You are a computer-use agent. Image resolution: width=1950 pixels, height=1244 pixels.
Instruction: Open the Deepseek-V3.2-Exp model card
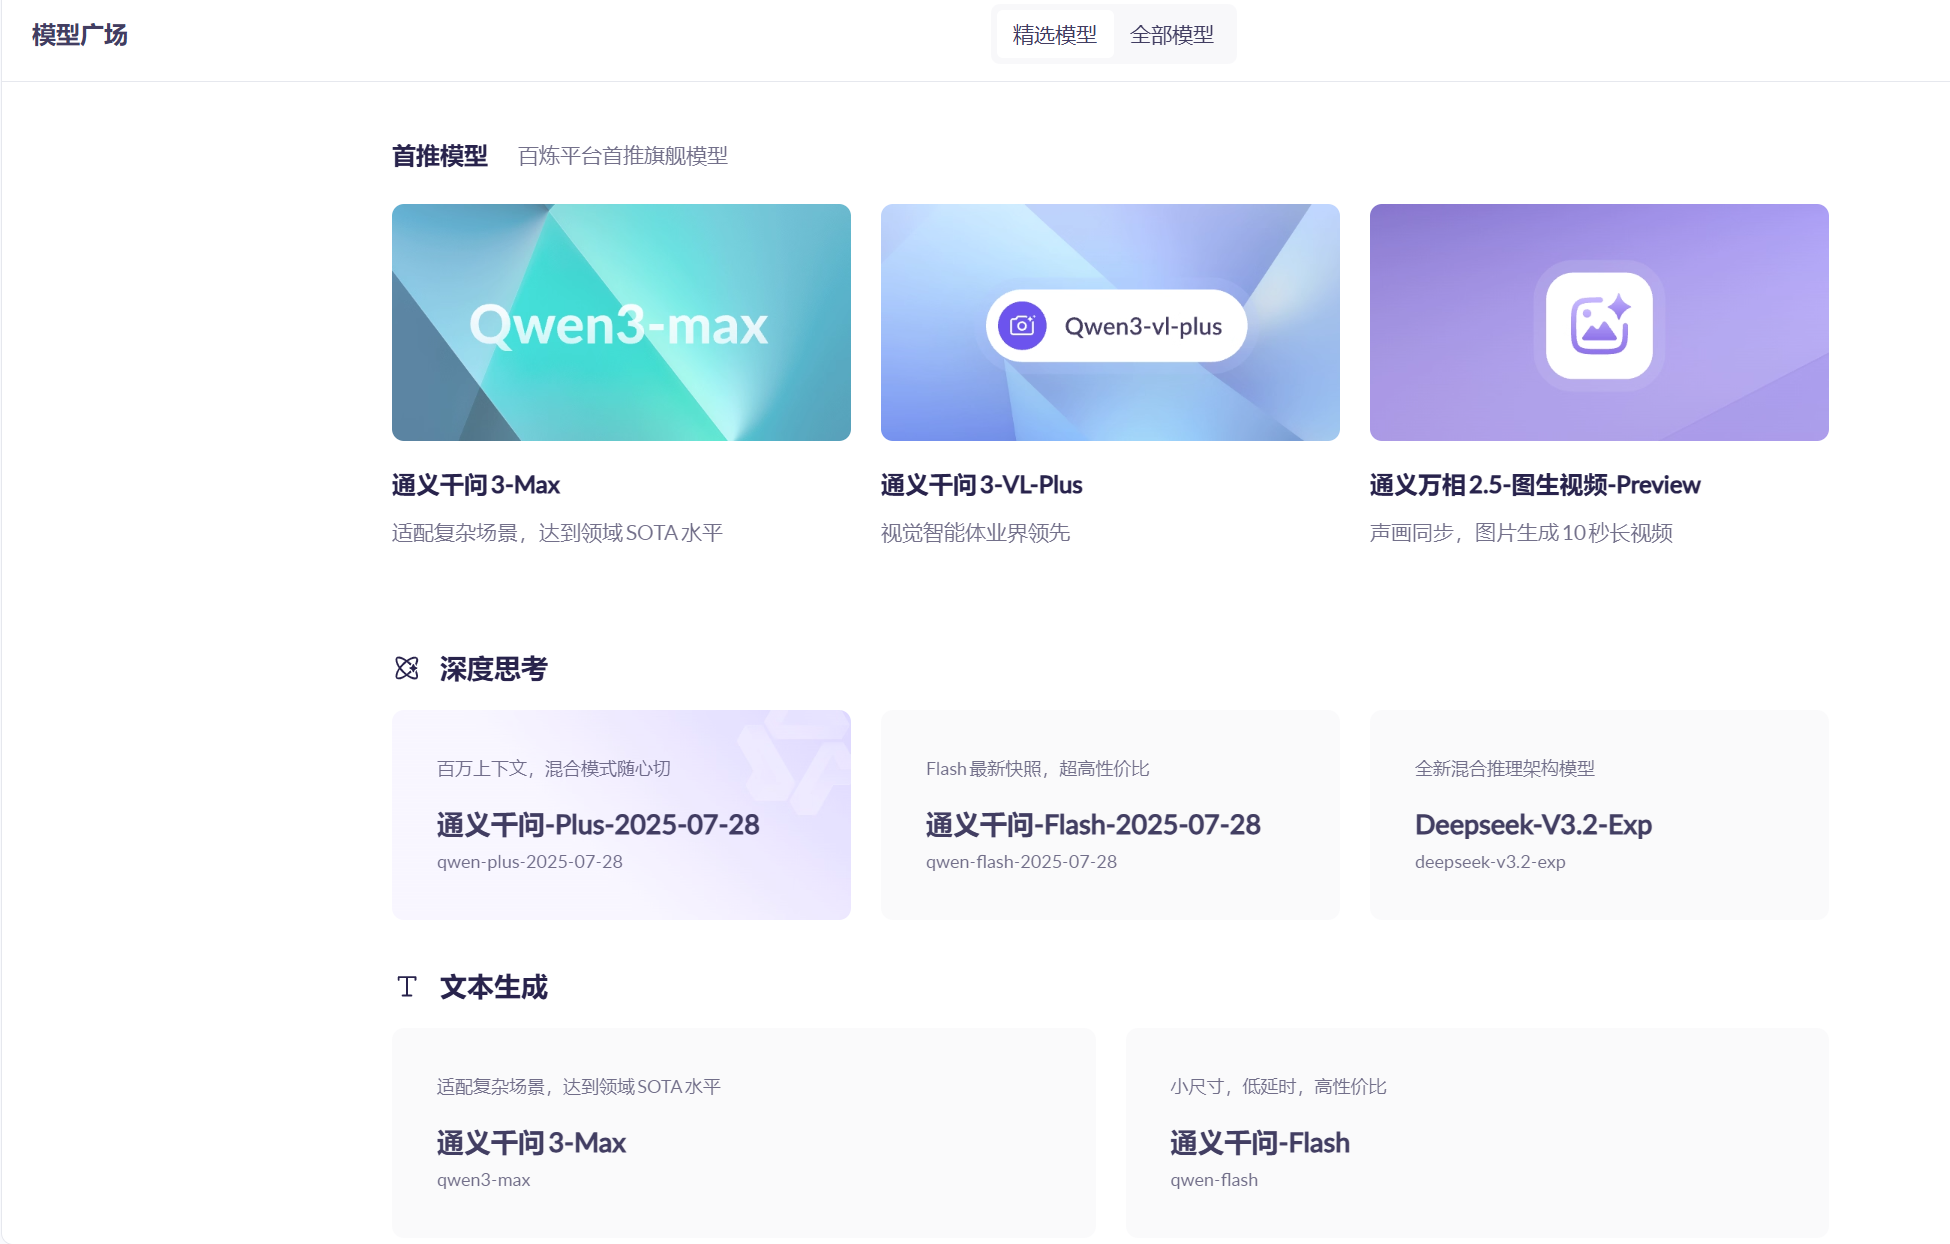(1598, 815)
